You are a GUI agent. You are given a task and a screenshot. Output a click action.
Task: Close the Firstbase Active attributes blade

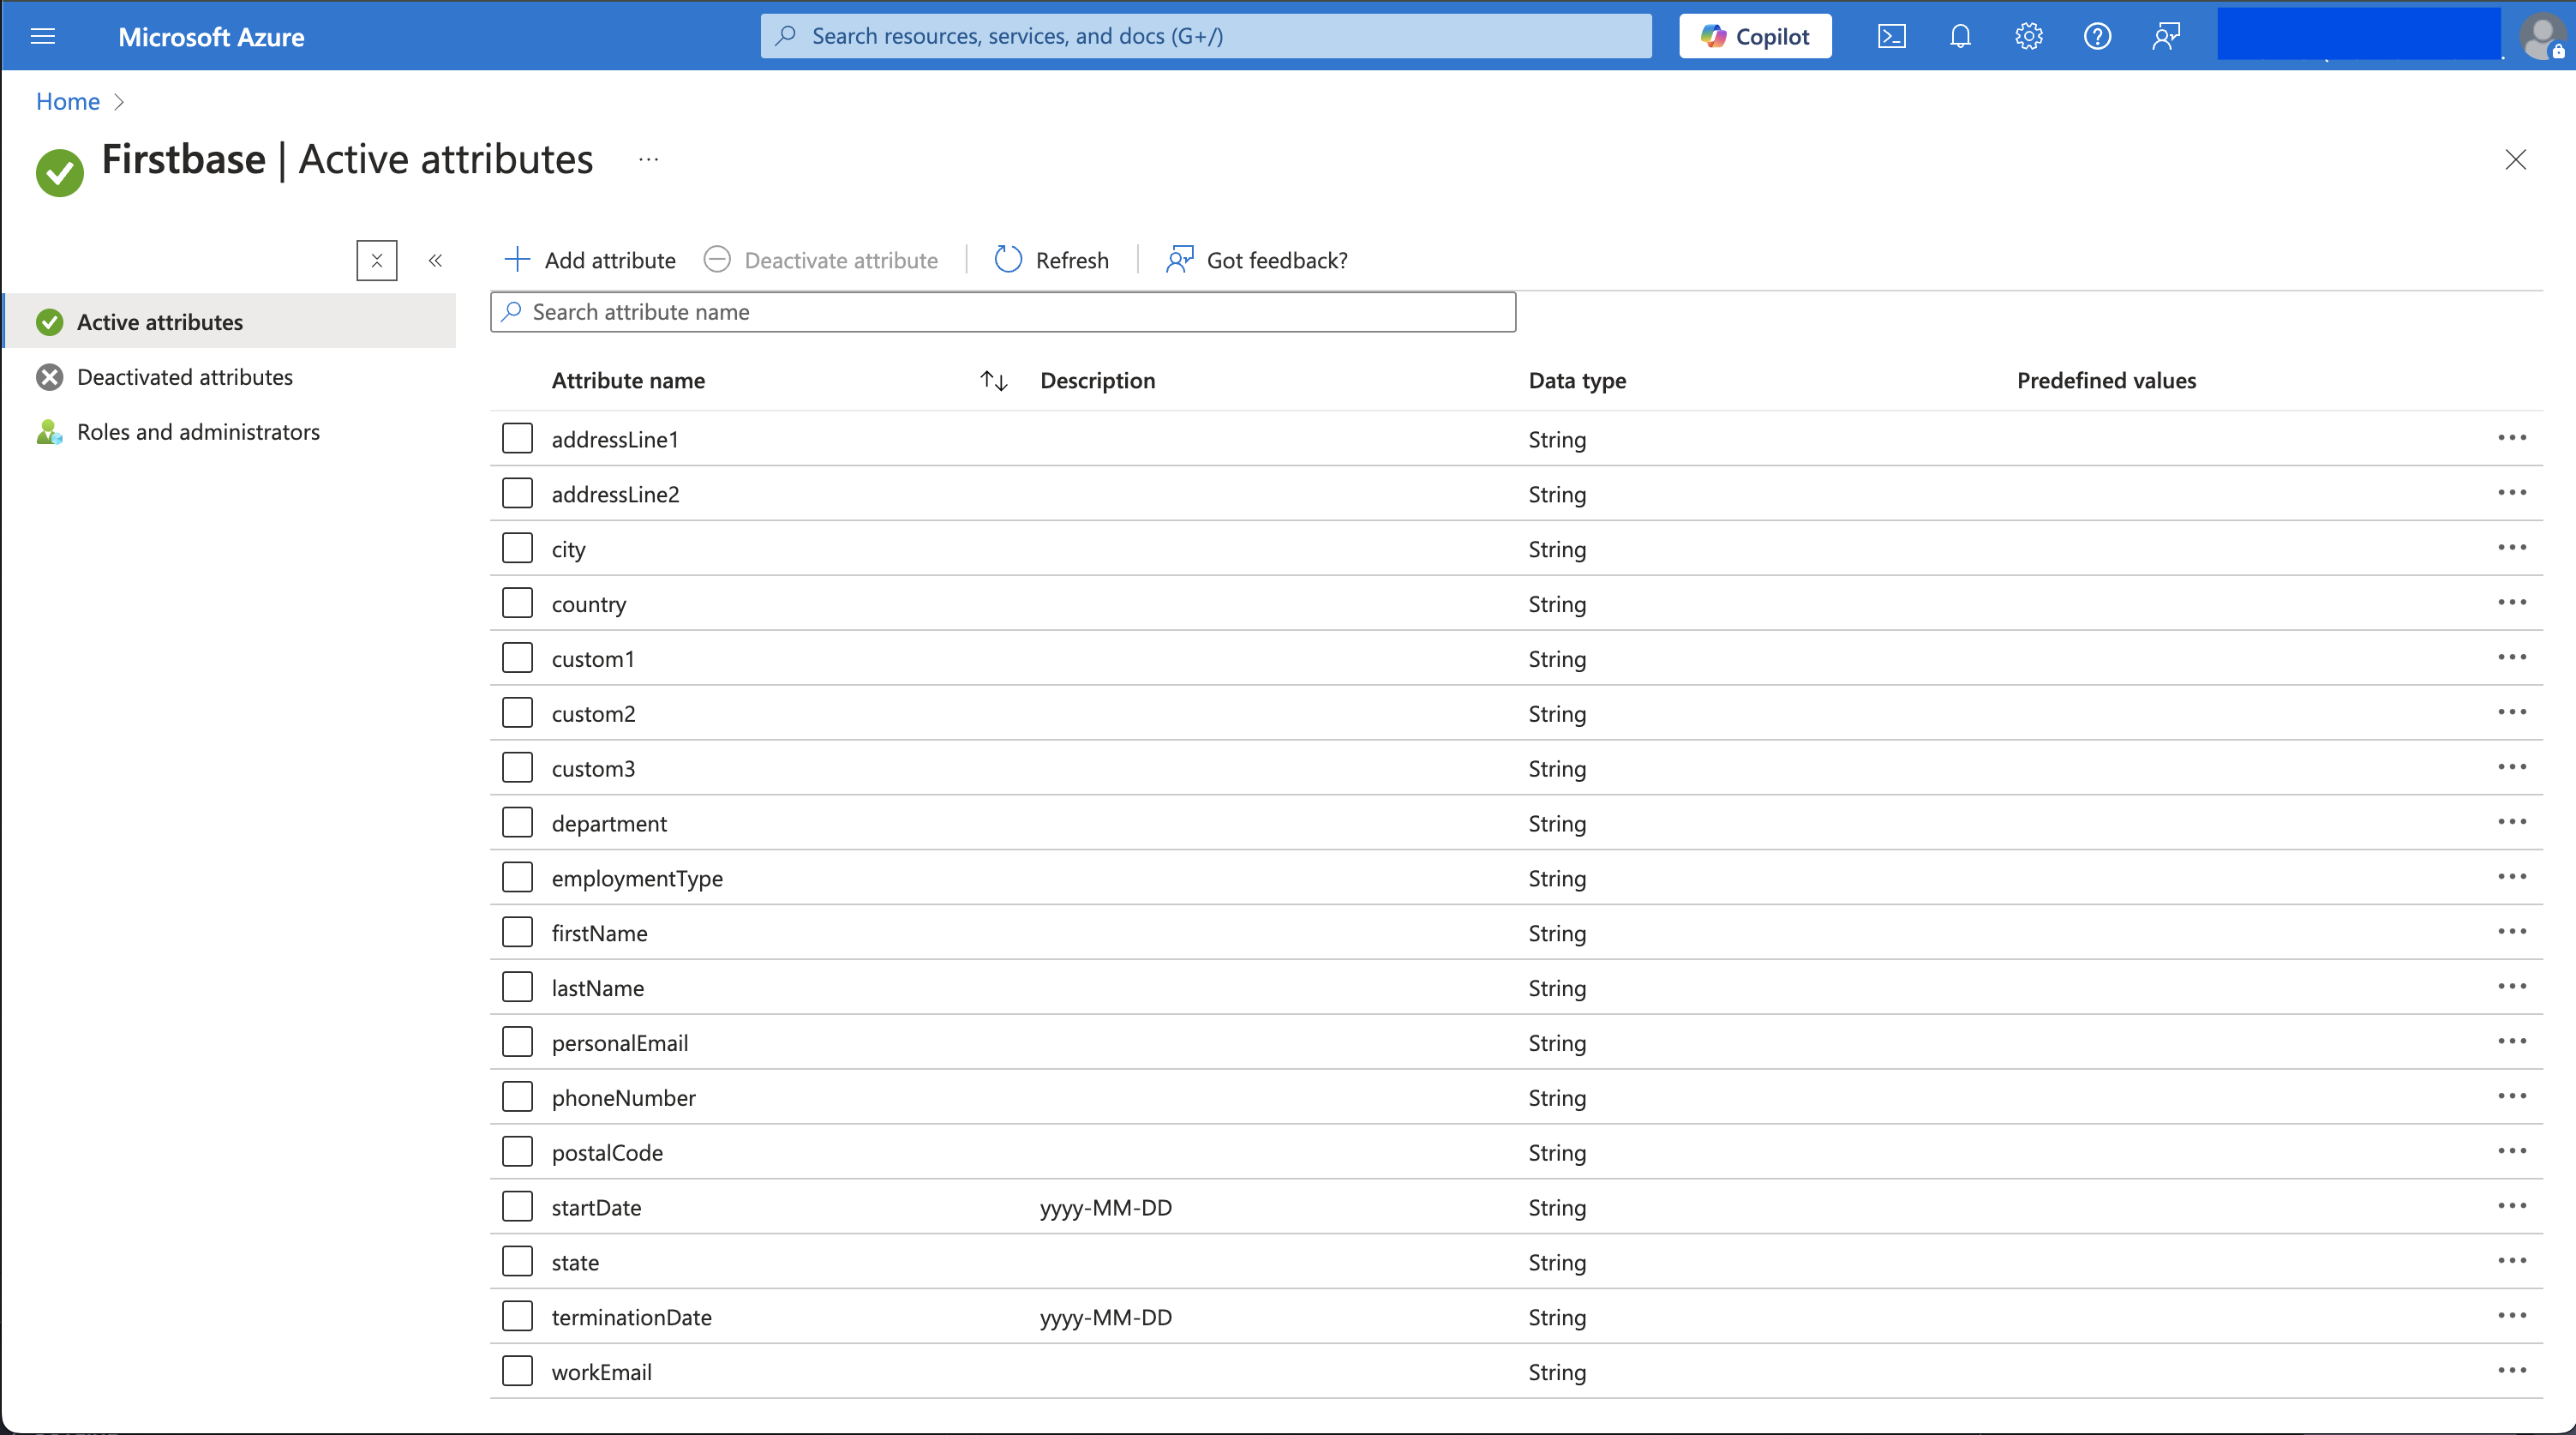pos(2515,160)
